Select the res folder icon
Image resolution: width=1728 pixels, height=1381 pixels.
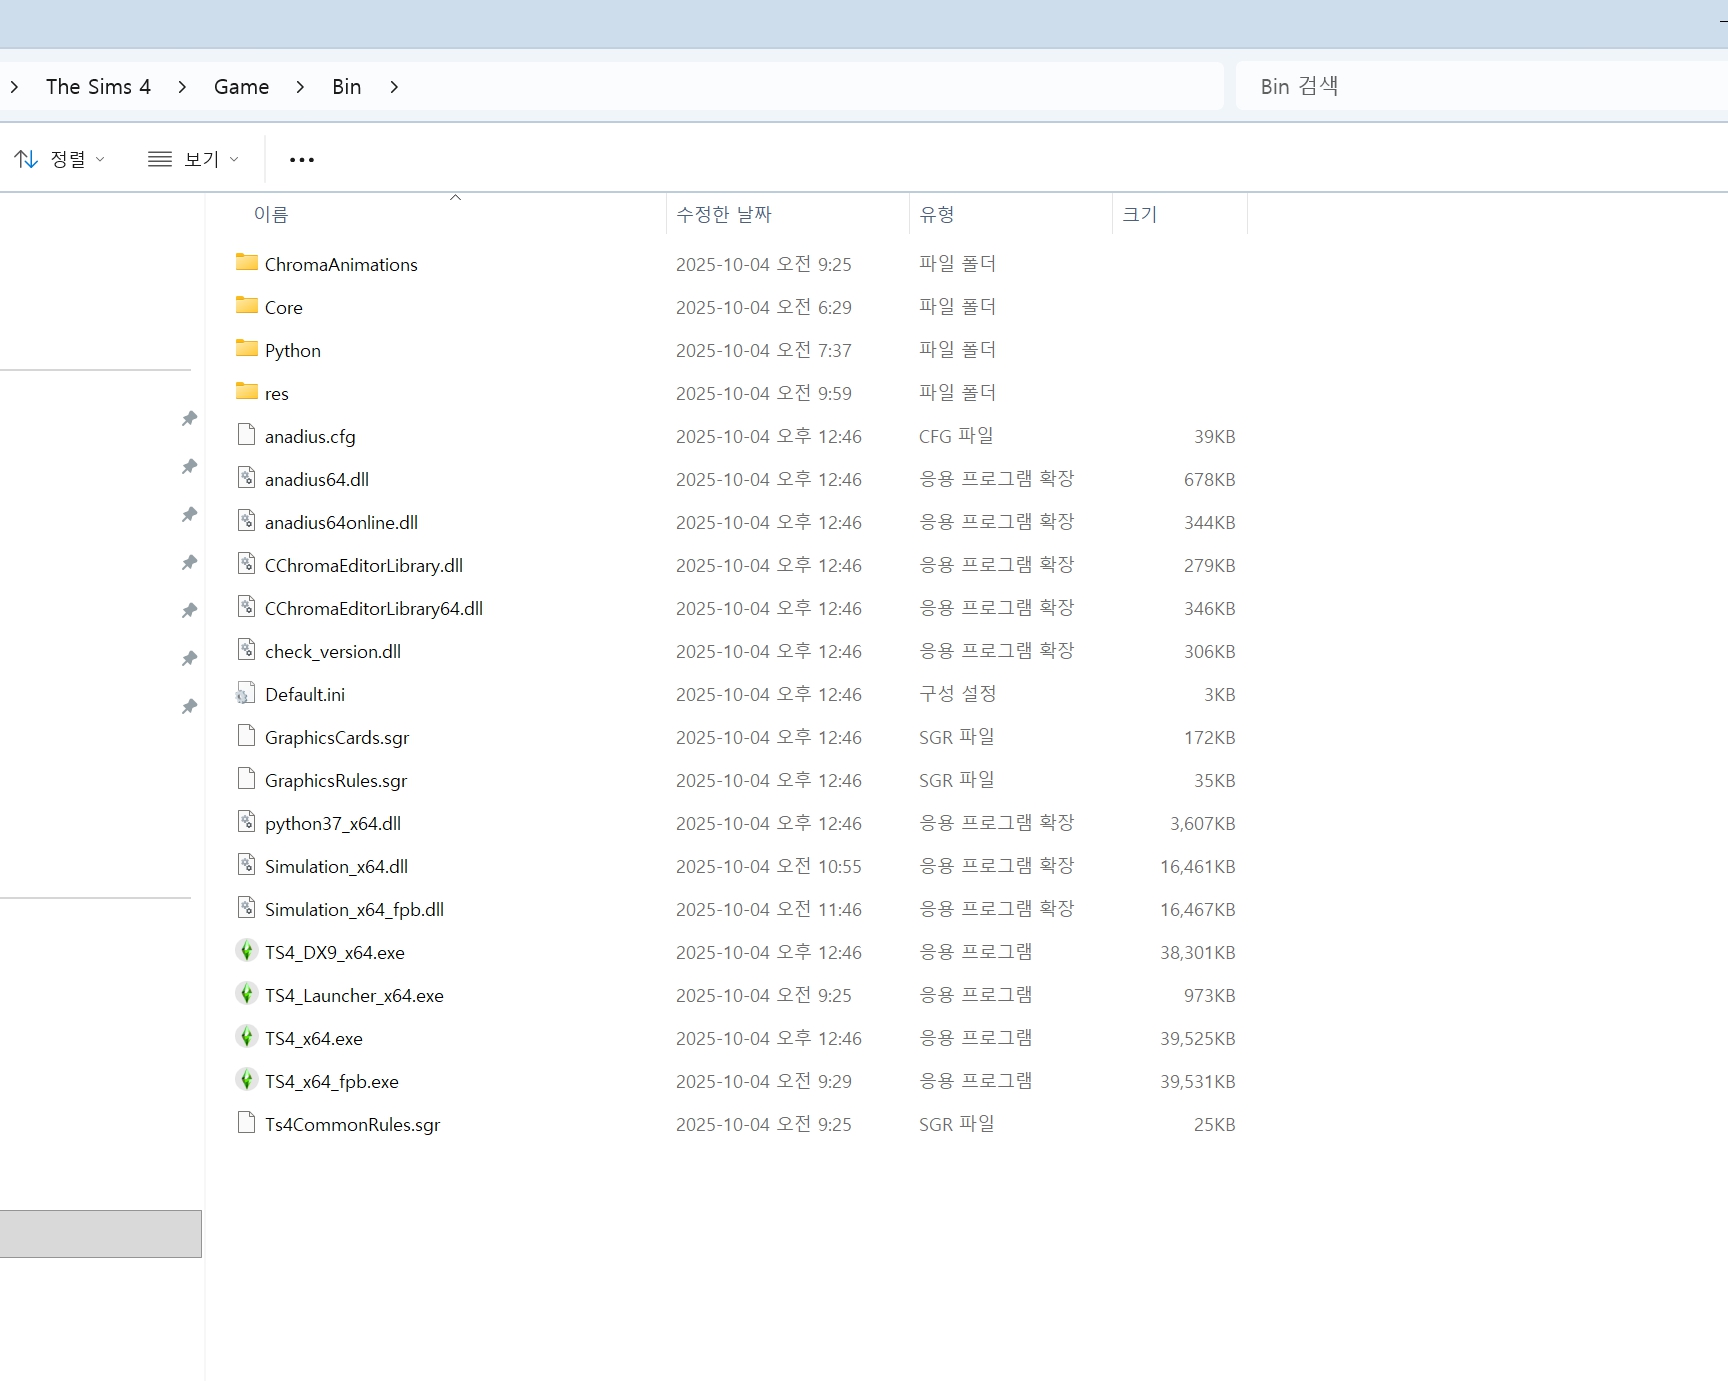pos(246,392)
